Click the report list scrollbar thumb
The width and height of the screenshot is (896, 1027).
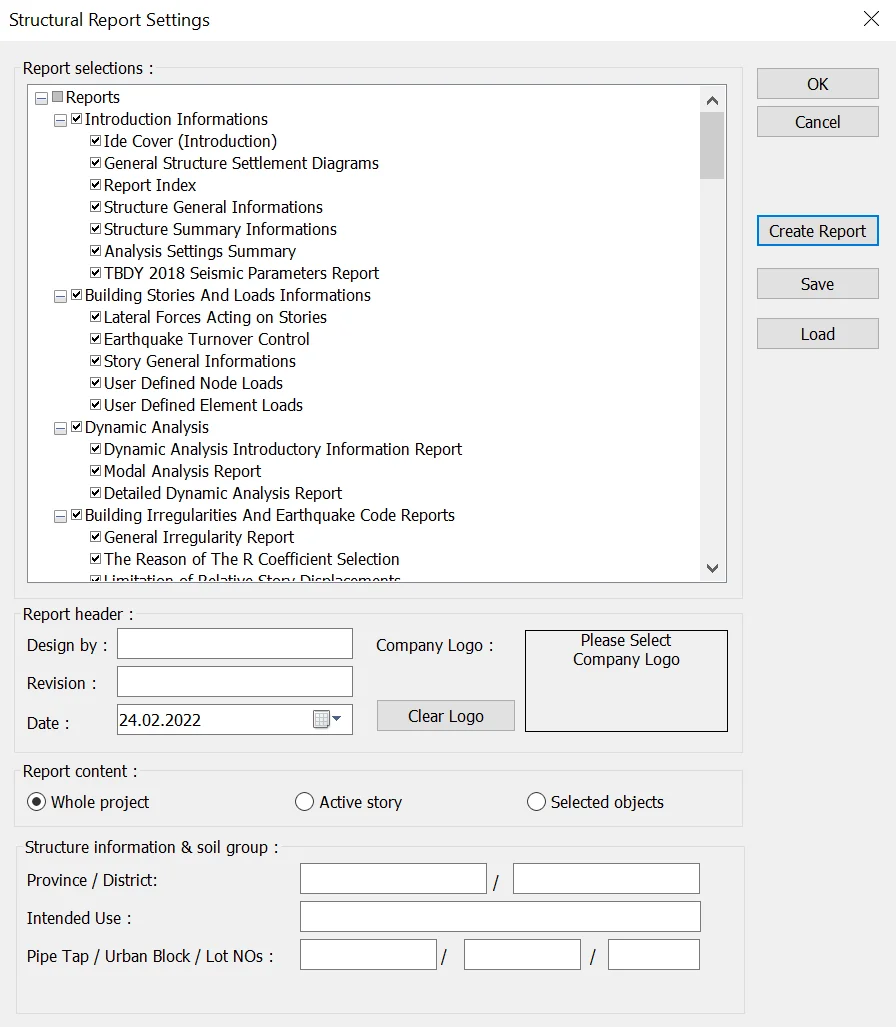pyautogui.click(x=712, y=145)
